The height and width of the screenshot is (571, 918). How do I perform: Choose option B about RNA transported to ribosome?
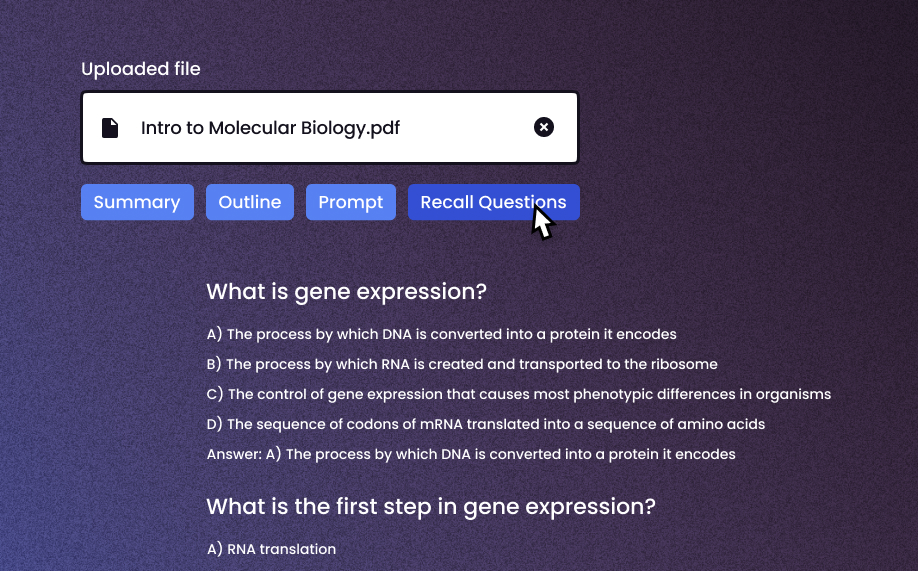(461, 364)
